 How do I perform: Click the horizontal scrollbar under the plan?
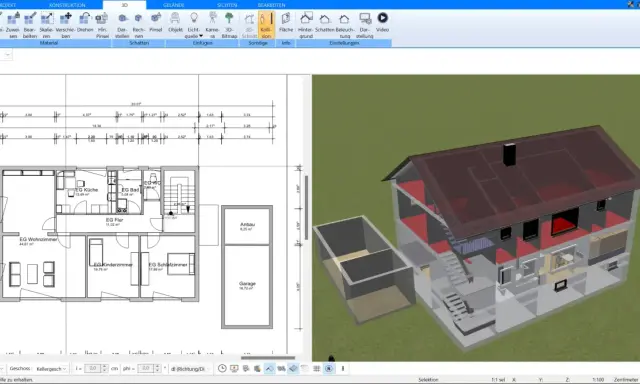(x=268, y=358)
